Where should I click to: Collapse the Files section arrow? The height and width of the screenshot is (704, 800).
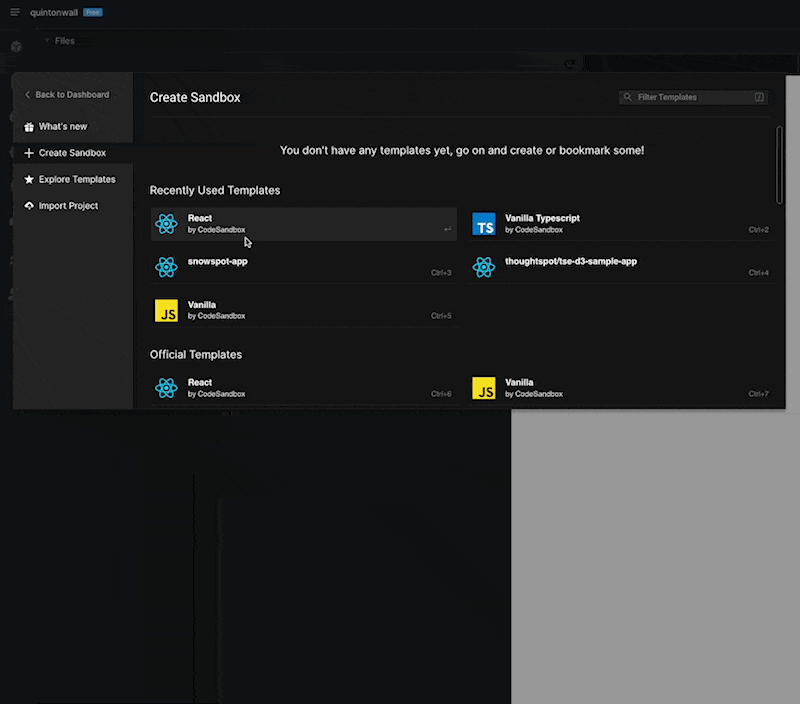click(x=47, y=40)
